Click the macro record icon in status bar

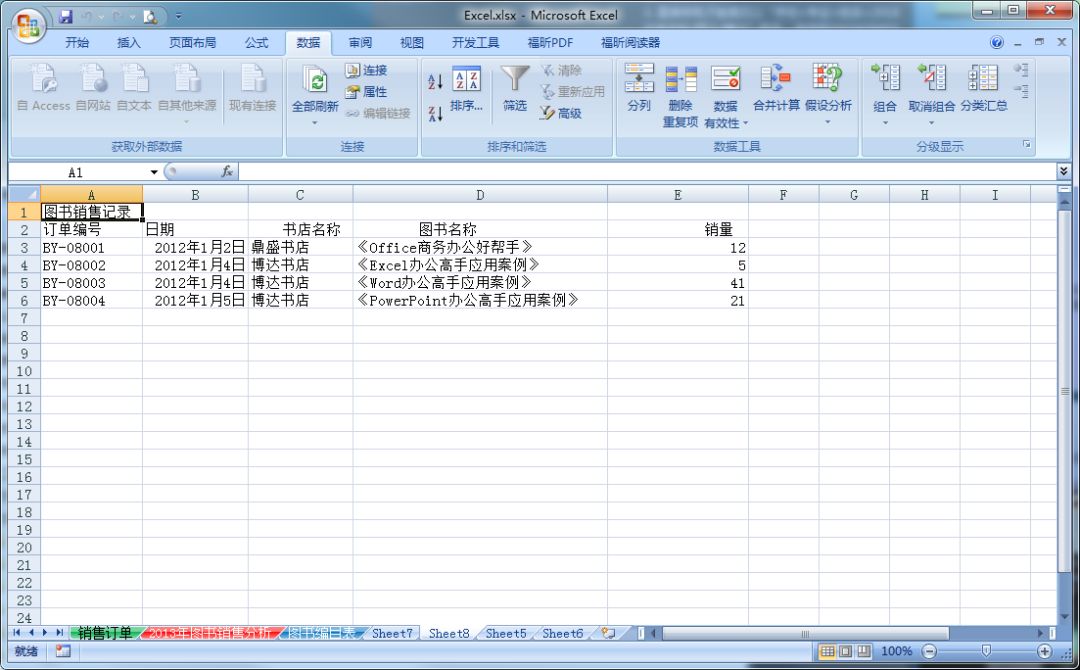[x=63, y=651]
